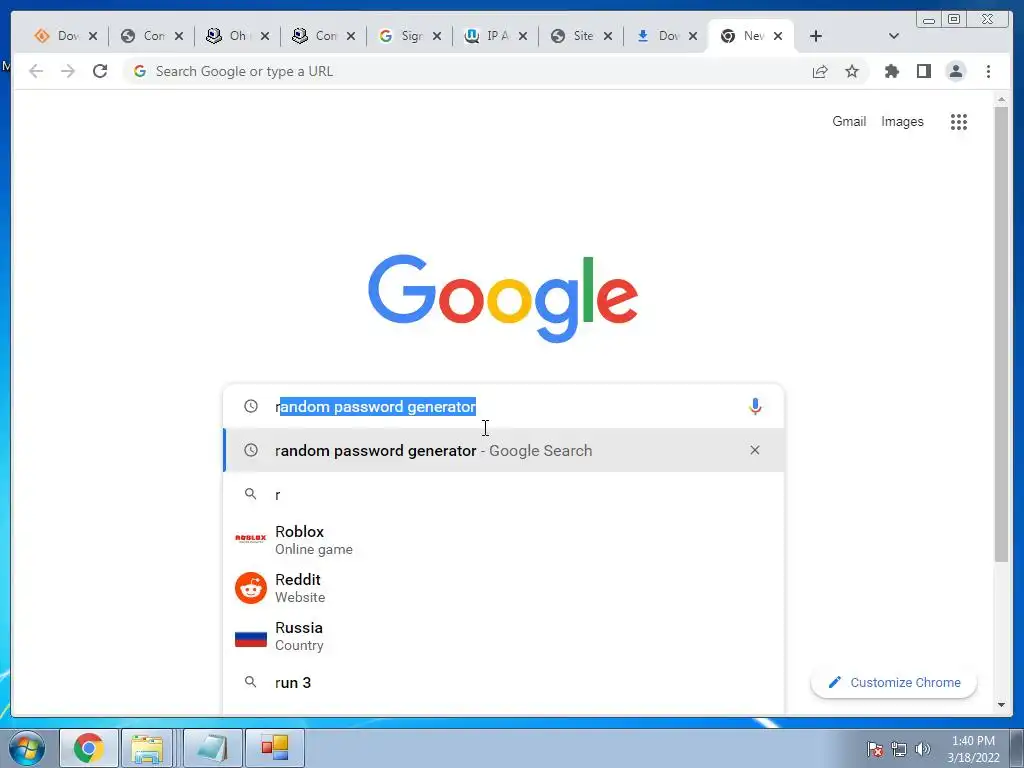1024x768 pixels.
Task: Switch to the Sign in Google tab
Action: click(409, 36)
